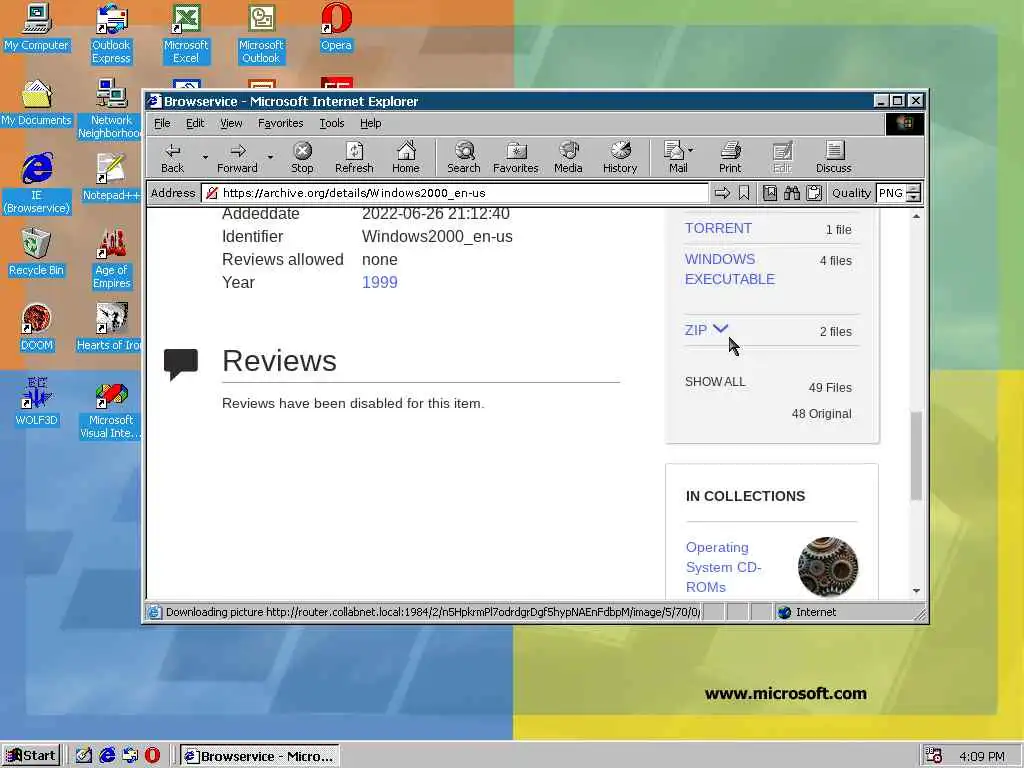Screen dimensions: 1024x768
Task: Open the Back history dropdown arrow
Action: (x=205, y=157)
